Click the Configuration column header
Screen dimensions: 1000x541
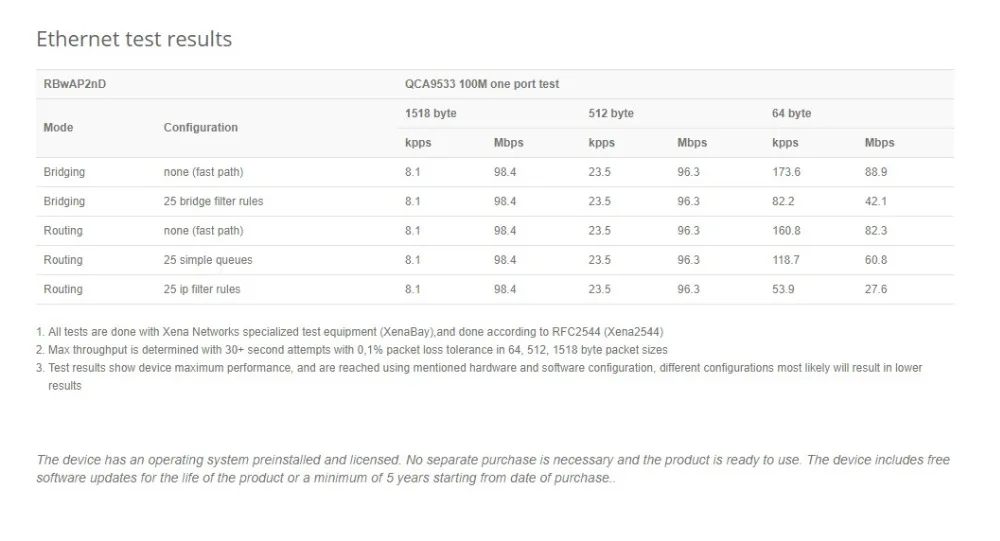click(201, 128)
